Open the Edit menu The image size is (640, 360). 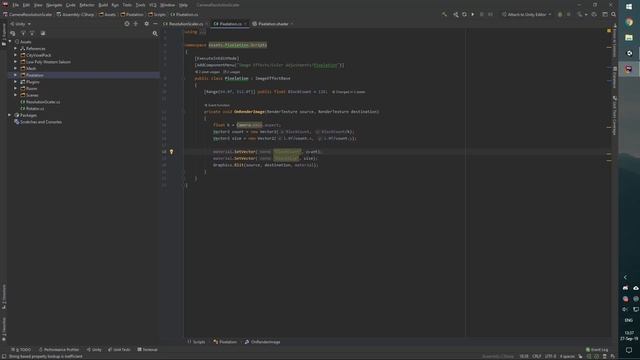26,5
